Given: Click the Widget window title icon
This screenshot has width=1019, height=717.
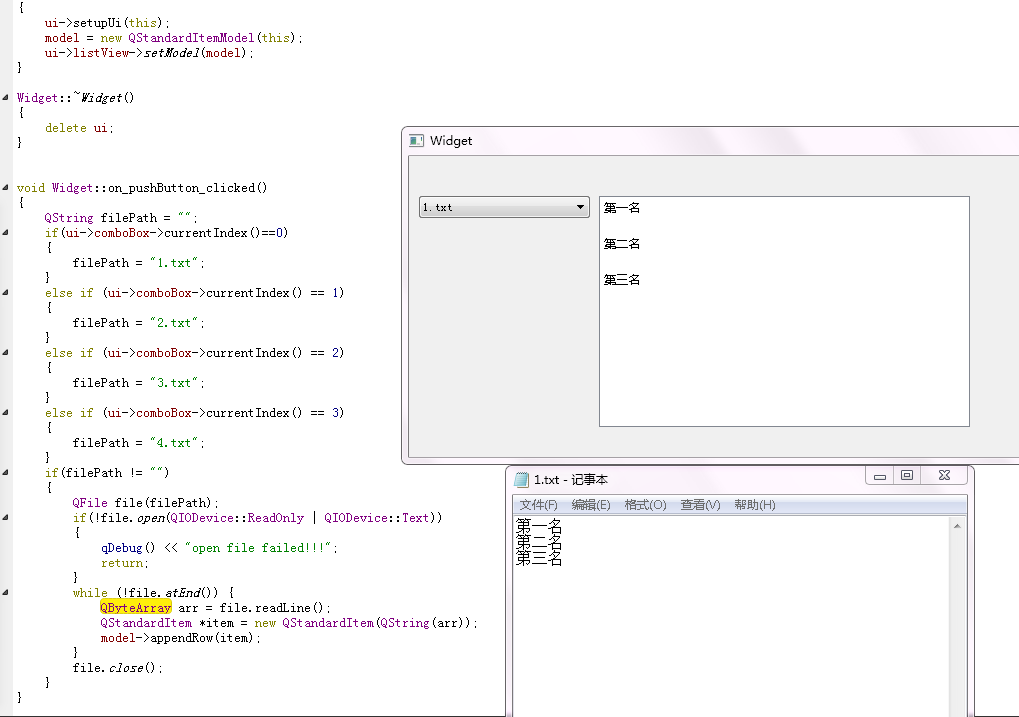Looking at the screenshot, I should (416, 140).
